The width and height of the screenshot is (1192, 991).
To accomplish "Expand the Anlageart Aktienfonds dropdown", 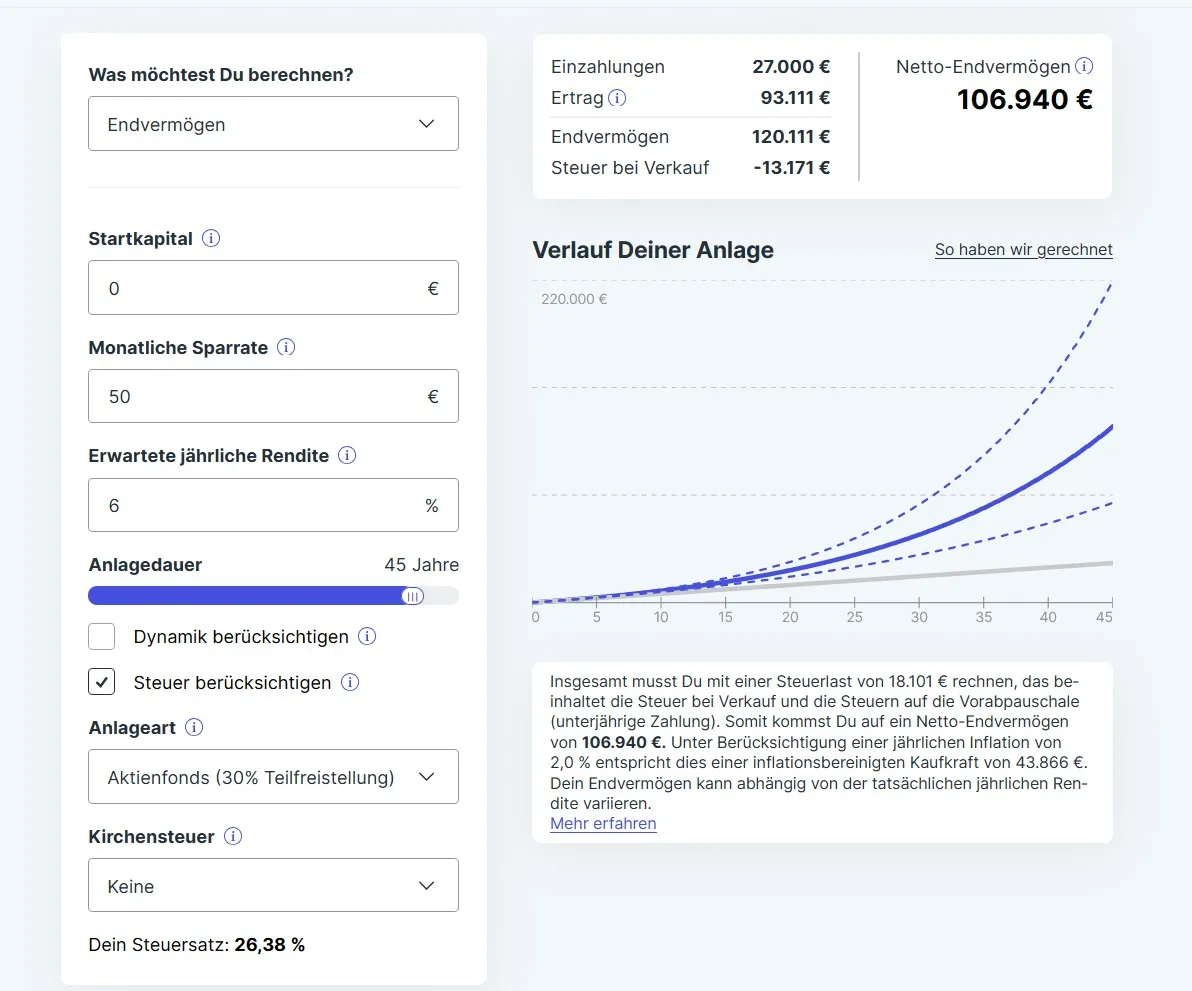I will pyautogui.click(x=273, y=777).
